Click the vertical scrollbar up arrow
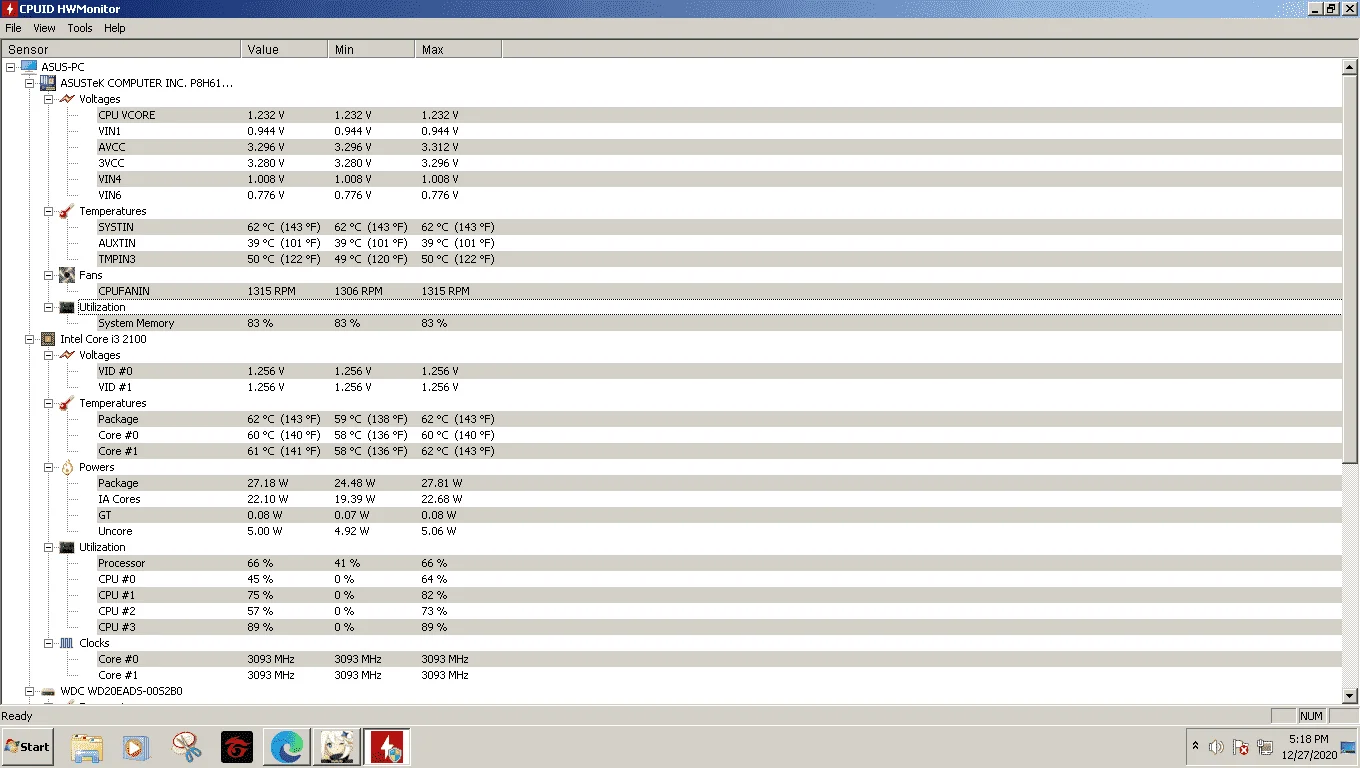 click(x=1349, y=66)
